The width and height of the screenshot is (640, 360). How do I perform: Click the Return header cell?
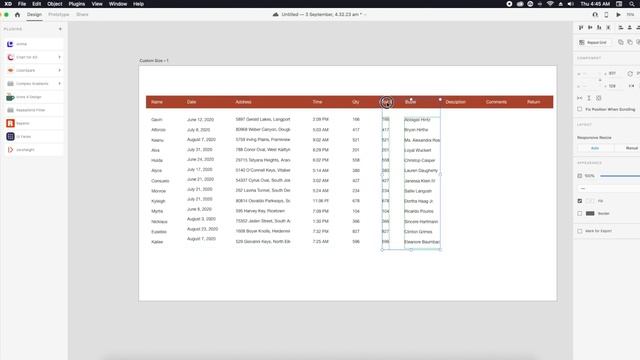coord(533,102)
